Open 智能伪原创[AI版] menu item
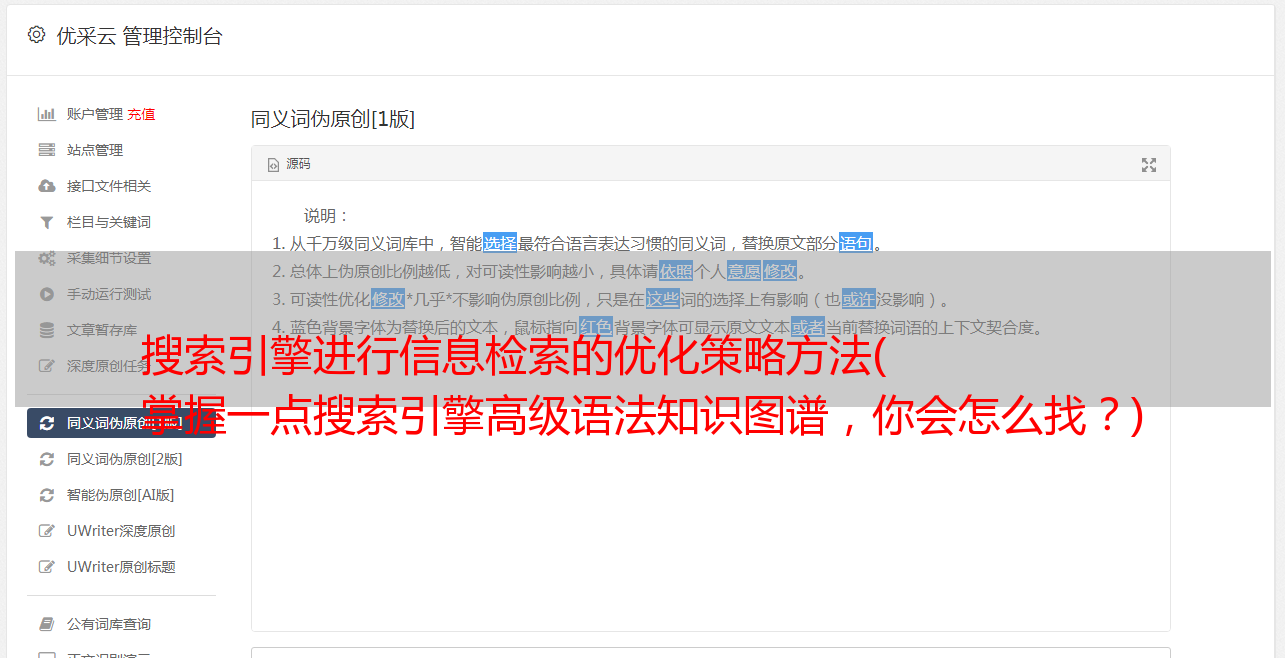This screenshot has width=1285, height=658. coord(121,495)
